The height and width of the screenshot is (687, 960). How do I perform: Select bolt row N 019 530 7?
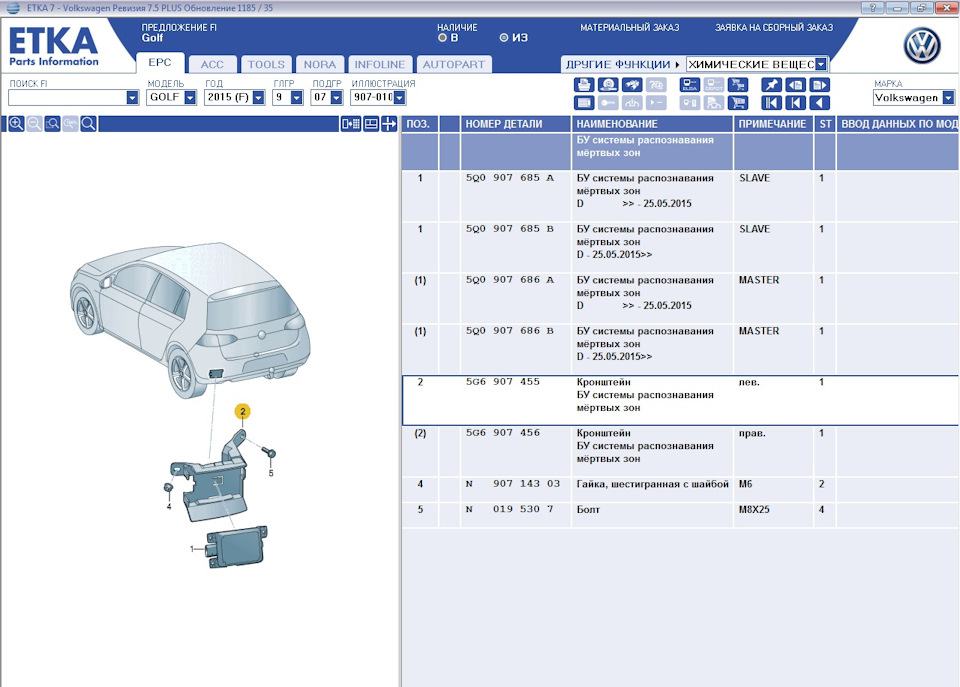point(680,516)
